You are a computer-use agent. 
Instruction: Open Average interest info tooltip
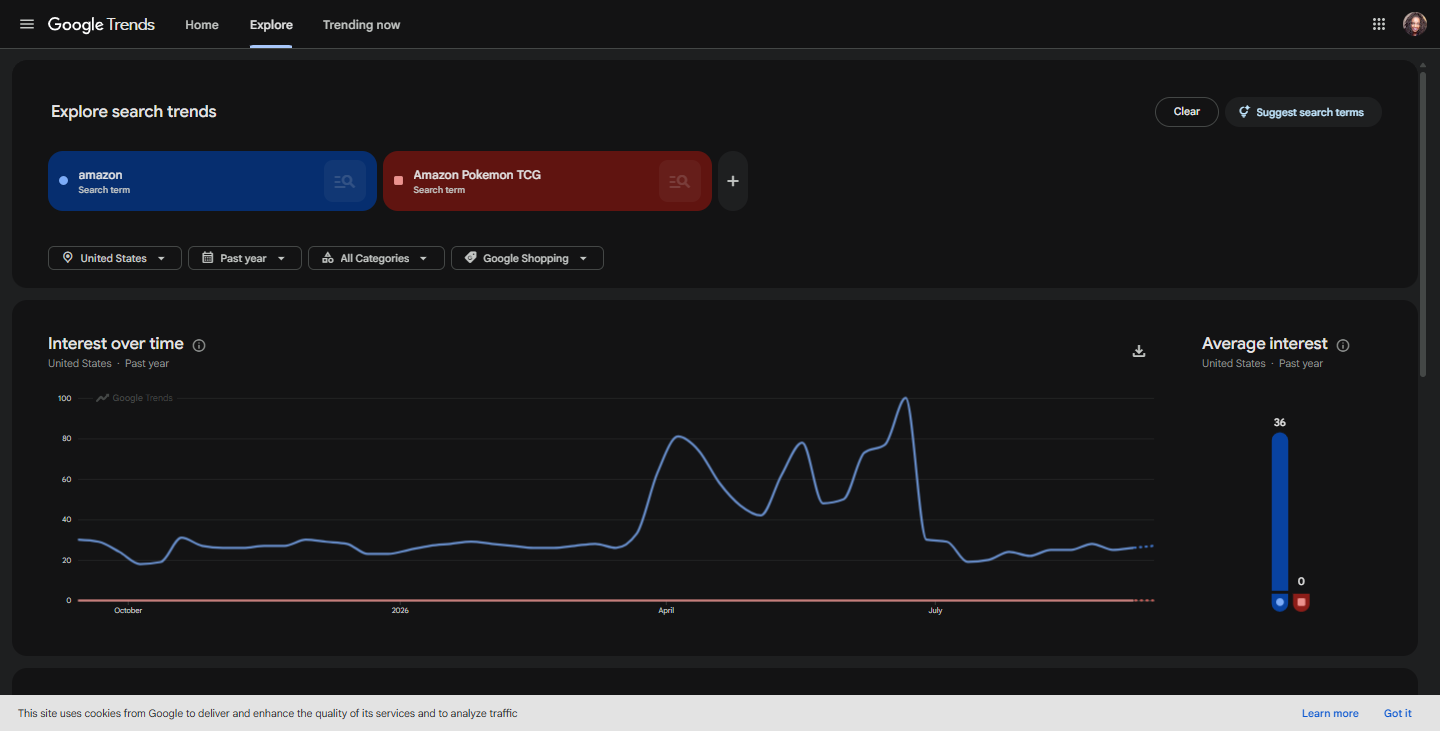[x=1343, y=345]
